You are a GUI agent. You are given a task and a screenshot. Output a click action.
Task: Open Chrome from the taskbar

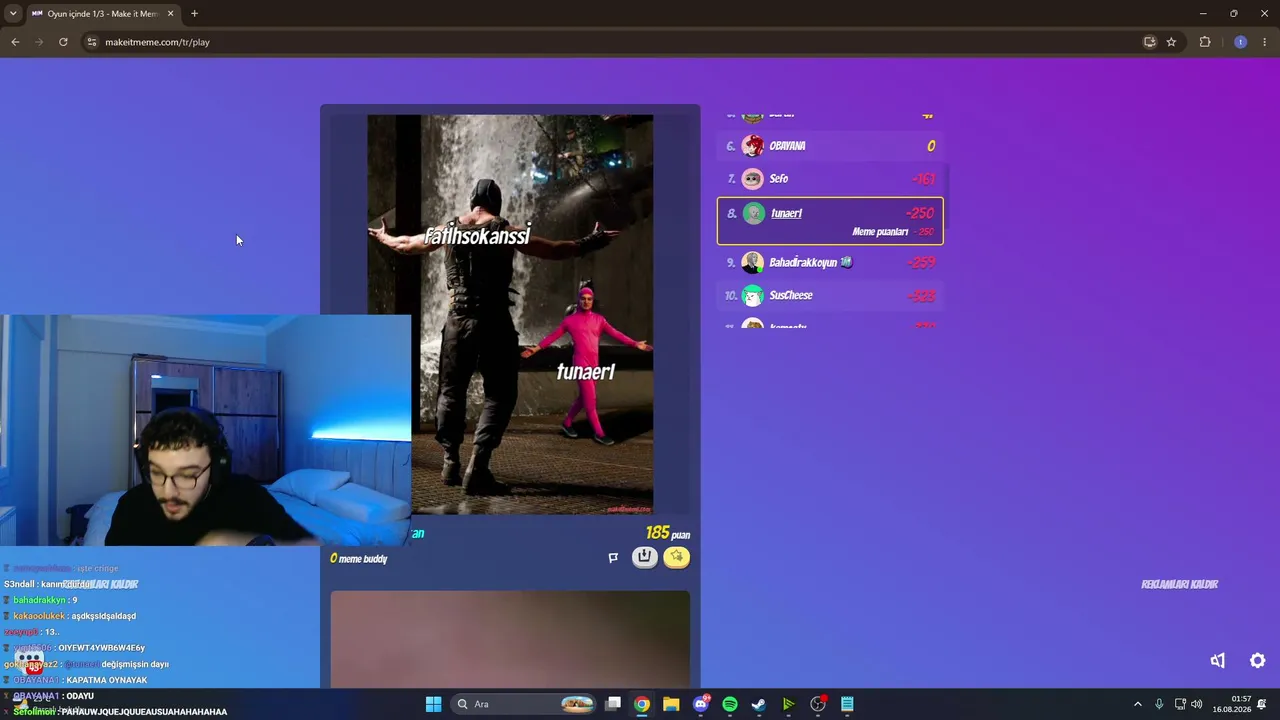coord(642,704)
